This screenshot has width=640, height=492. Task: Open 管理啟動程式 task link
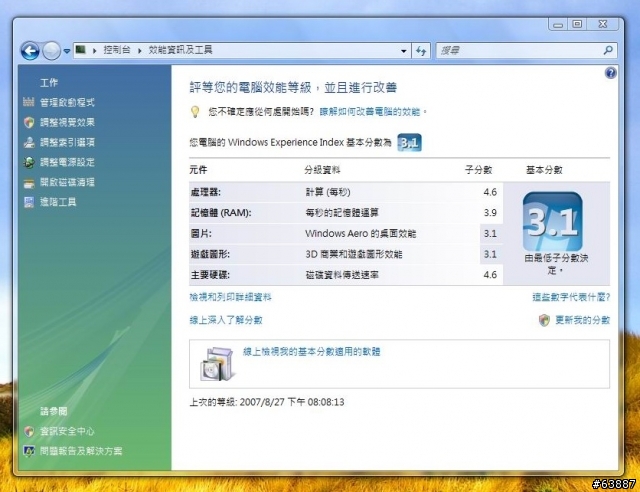67,102
